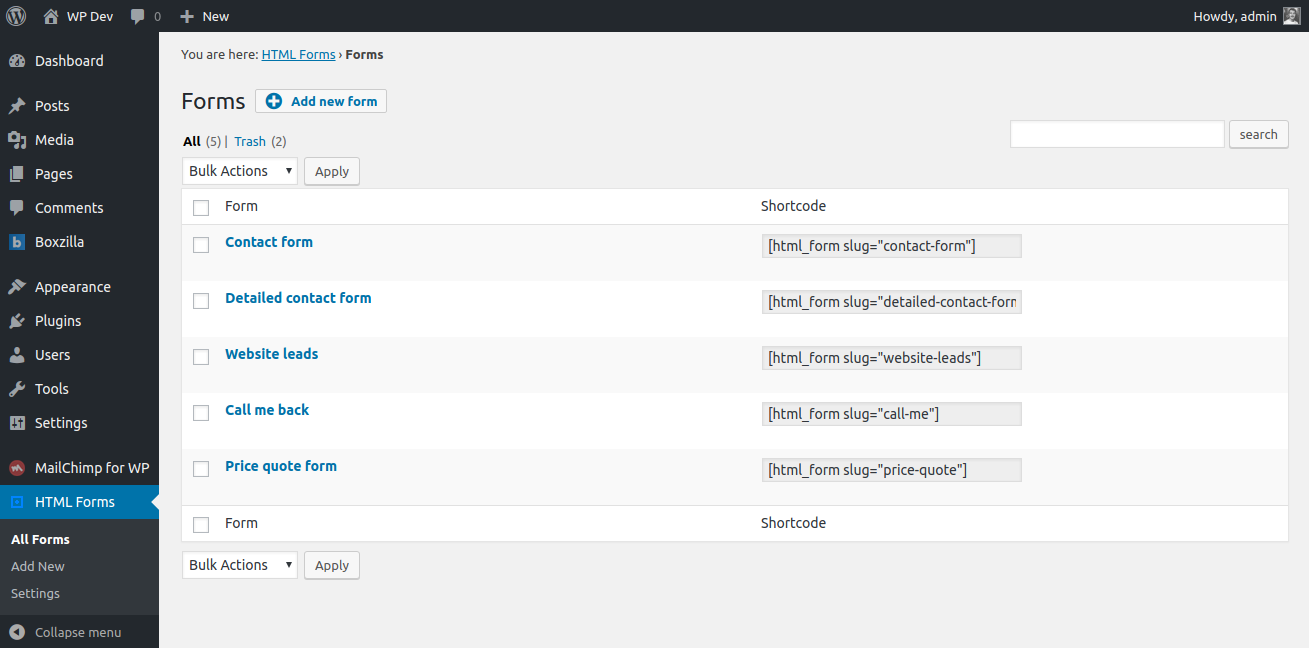Click the forms search input field
The image size is (1309, 648).
[x=1117, y=134]
